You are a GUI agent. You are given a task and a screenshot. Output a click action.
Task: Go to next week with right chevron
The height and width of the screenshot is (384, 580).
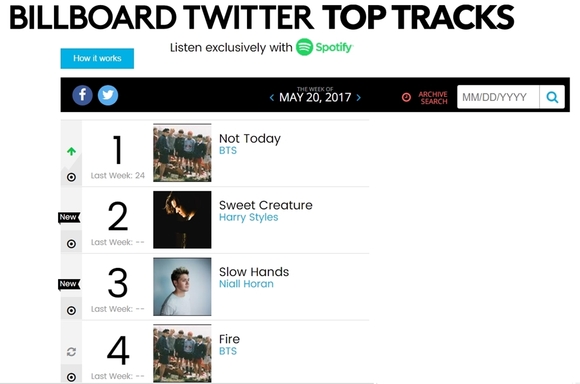tap(358, 97)
